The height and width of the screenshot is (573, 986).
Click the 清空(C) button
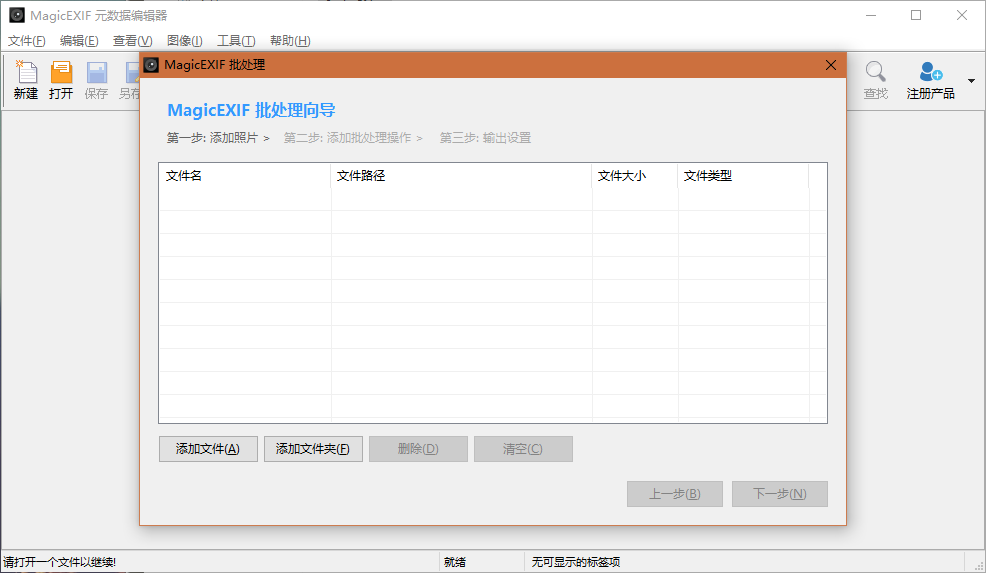coord(523,449)
